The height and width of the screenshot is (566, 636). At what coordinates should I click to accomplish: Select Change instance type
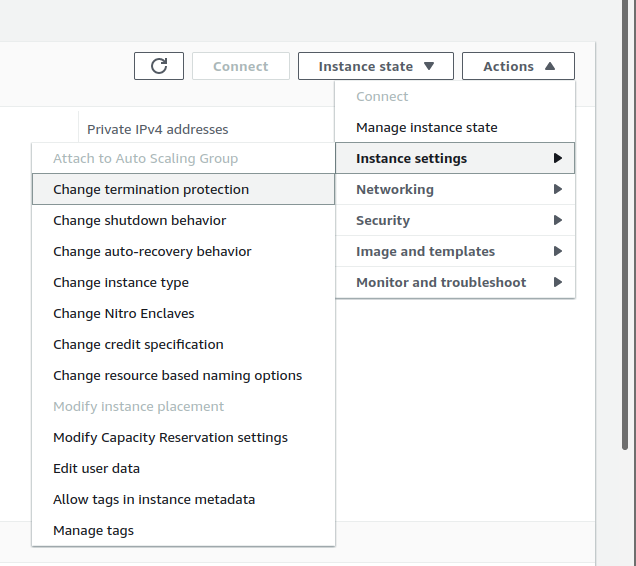(121, 282)
